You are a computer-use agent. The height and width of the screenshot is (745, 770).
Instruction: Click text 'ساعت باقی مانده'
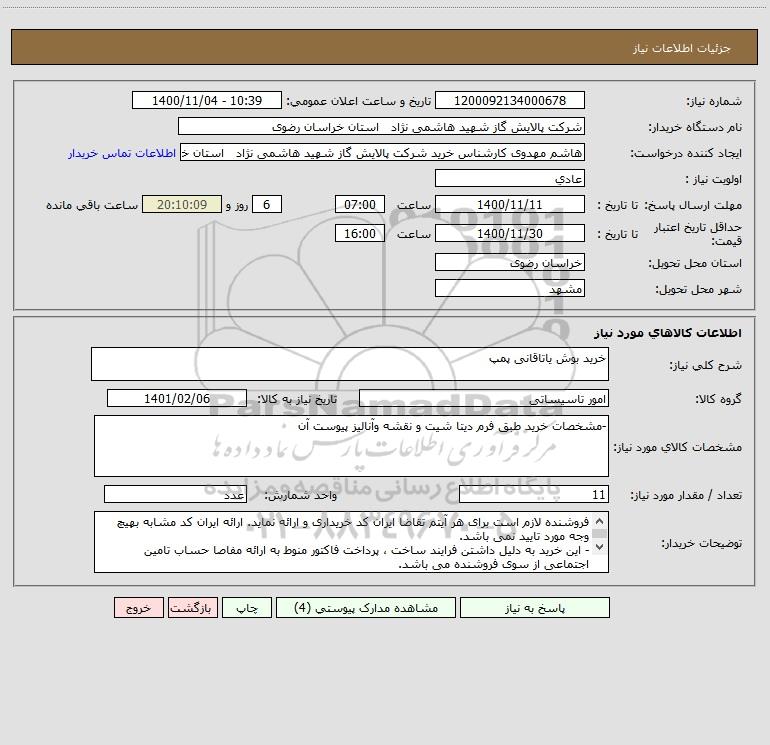point(92,205)
